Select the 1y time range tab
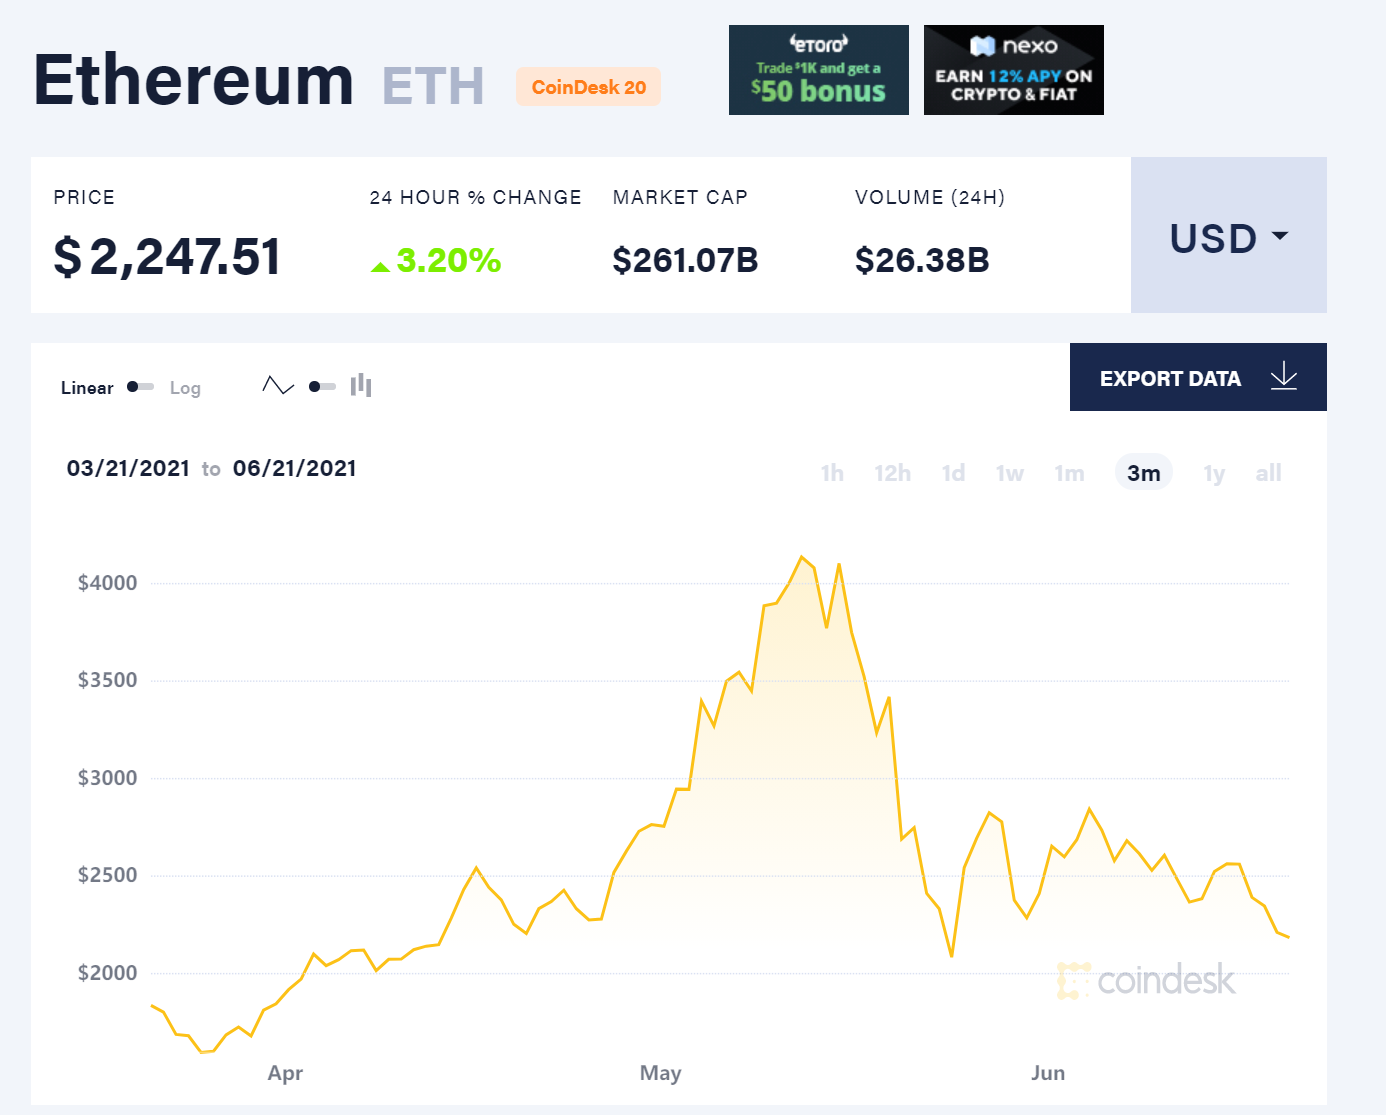The height and width of the screenshot is (1115, 1386). point(1214,473)
